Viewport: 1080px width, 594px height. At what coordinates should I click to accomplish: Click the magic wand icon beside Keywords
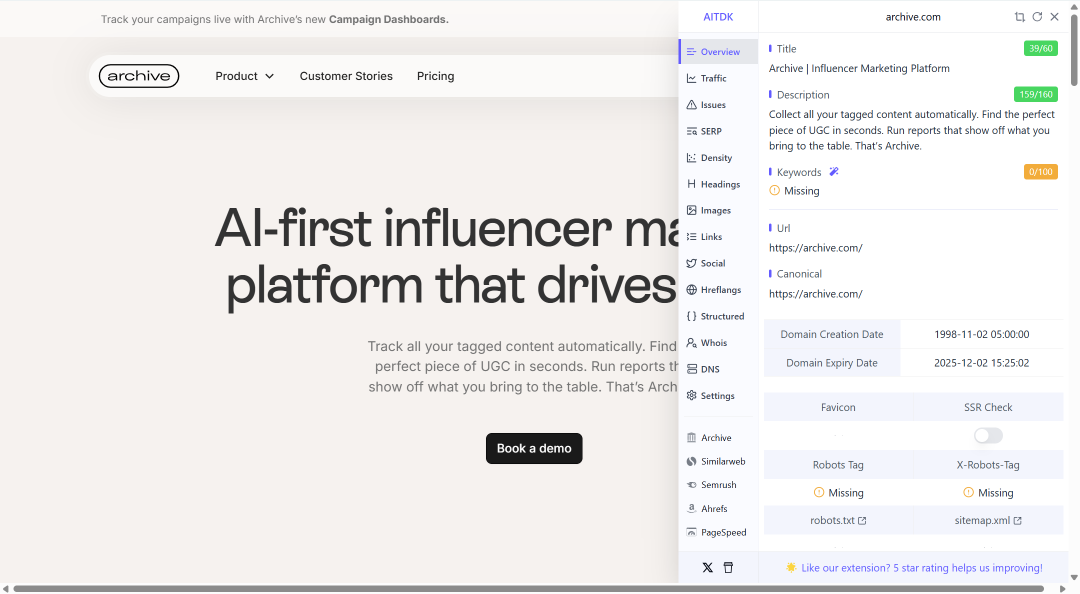coord(834,172)
